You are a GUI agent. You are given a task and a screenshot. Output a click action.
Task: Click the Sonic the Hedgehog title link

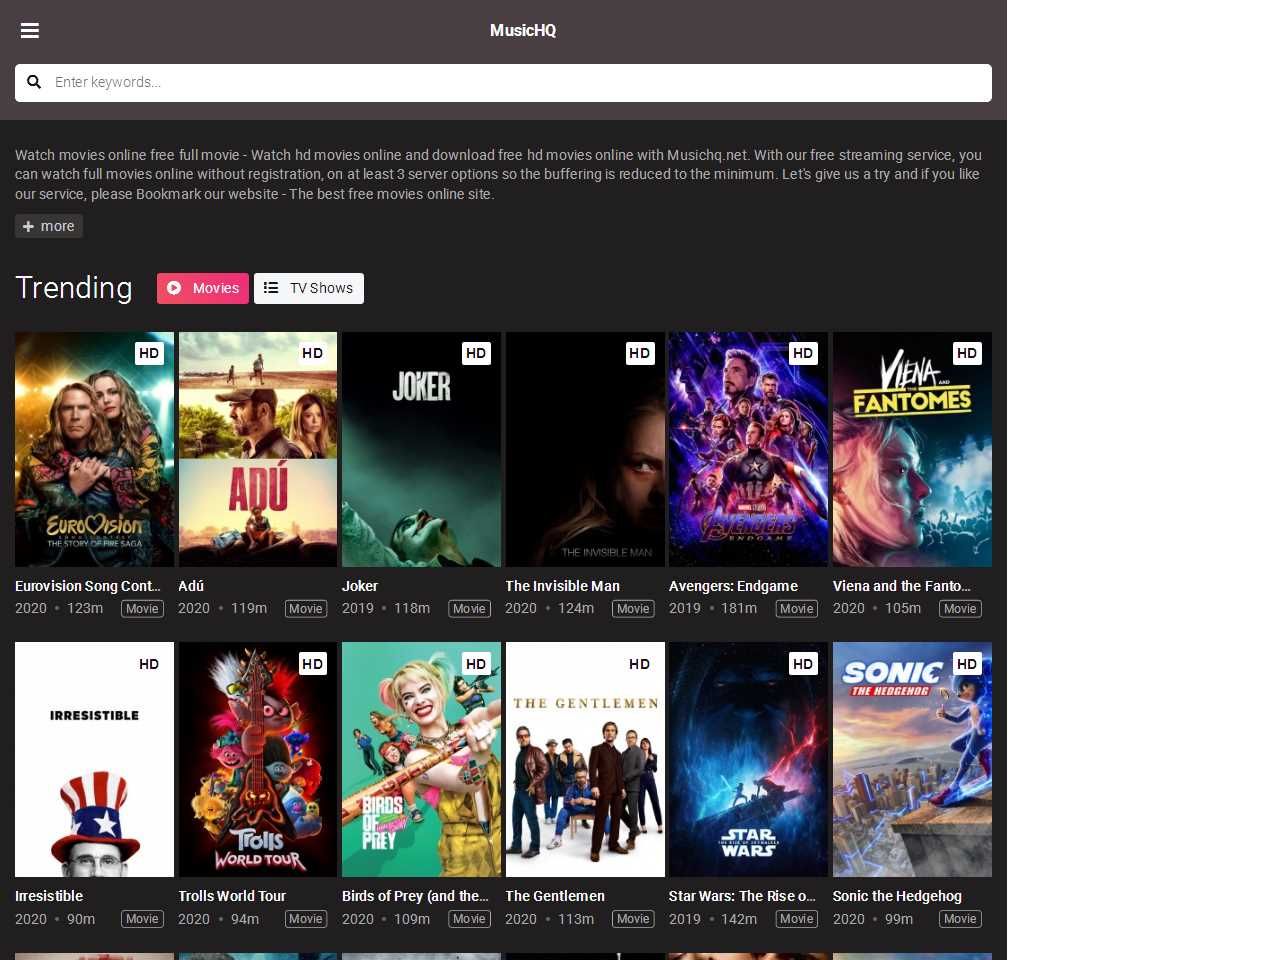click(897, 896)
